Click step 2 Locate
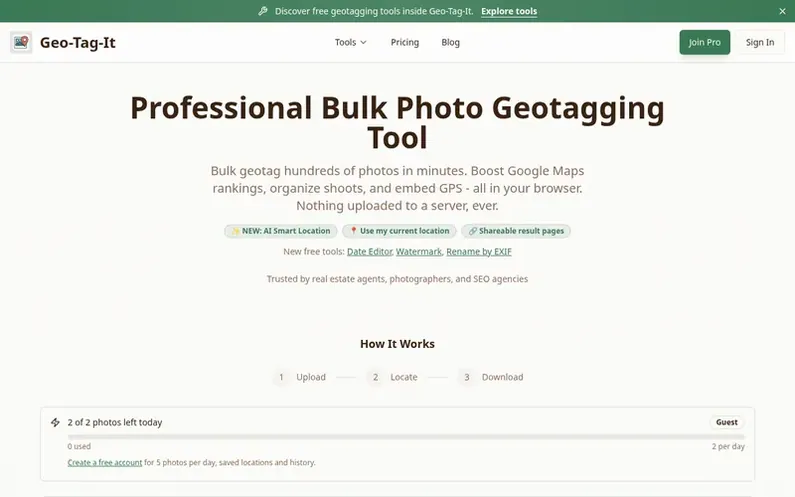795x497 pixels. [x=392, y=377]
